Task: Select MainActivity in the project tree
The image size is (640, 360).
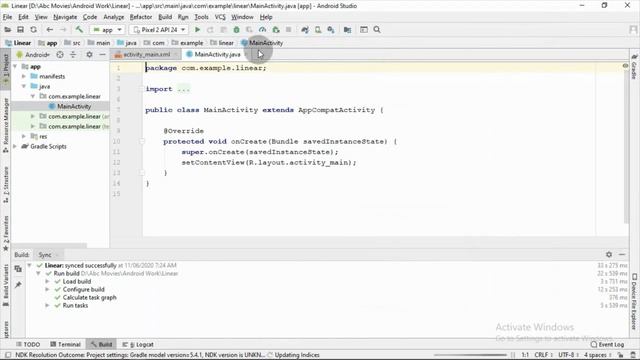Action: coord(70,106)
